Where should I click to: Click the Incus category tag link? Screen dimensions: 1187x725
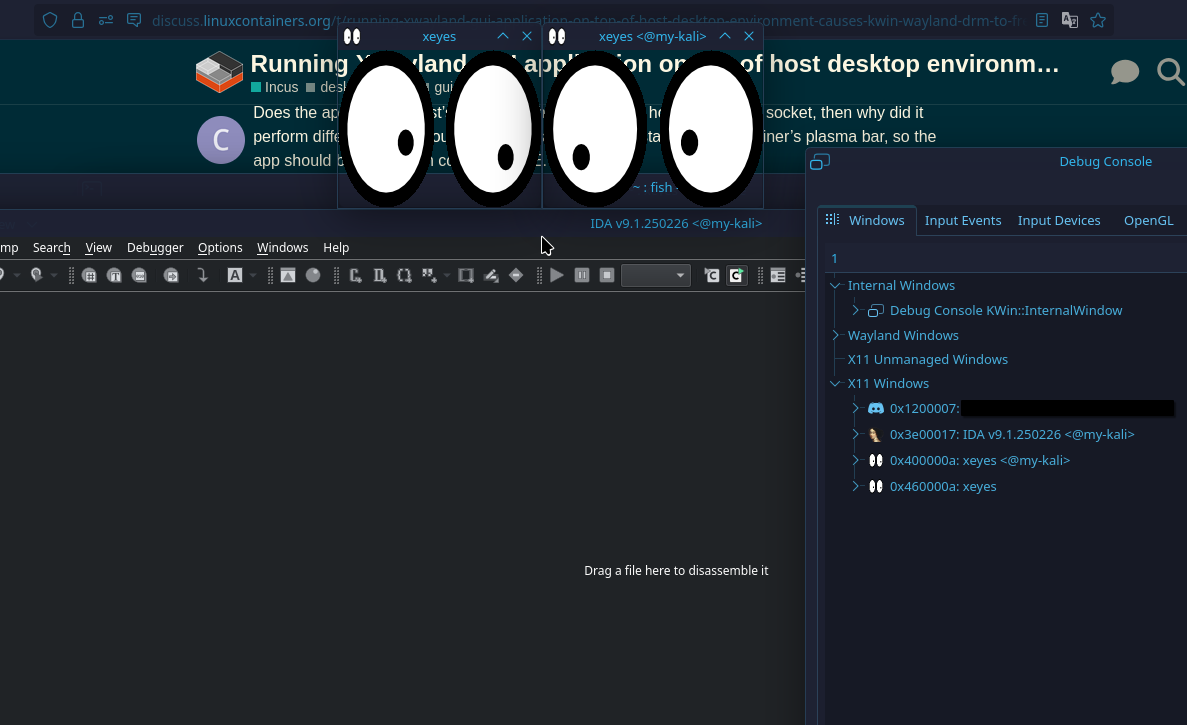point(275,87)
